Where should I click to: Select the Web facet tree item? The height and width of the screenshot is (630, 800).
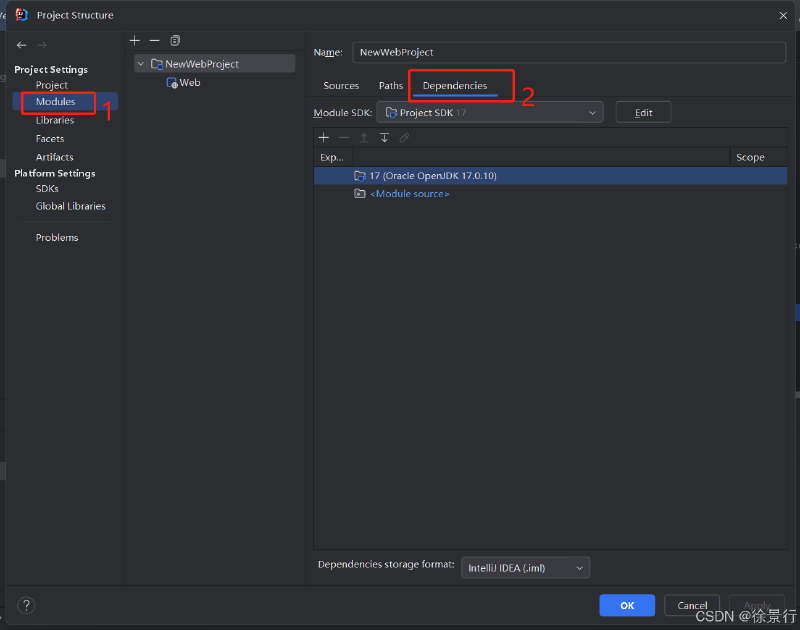184,83
